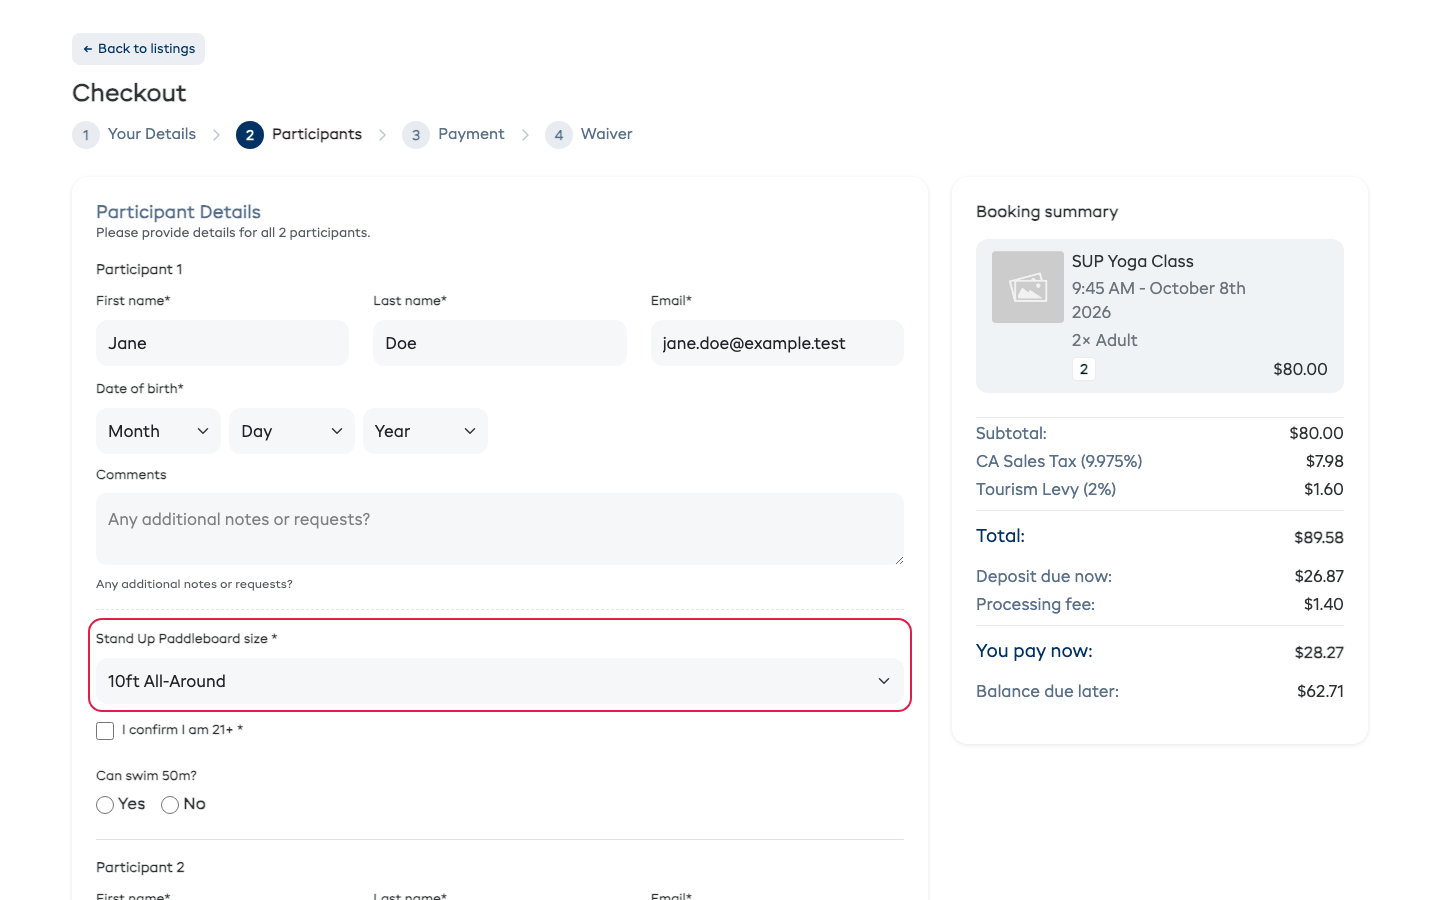Click the quantity 2 badge in booking summary
Screen dimensions: 1440x900
click(x=1084, y=369)
